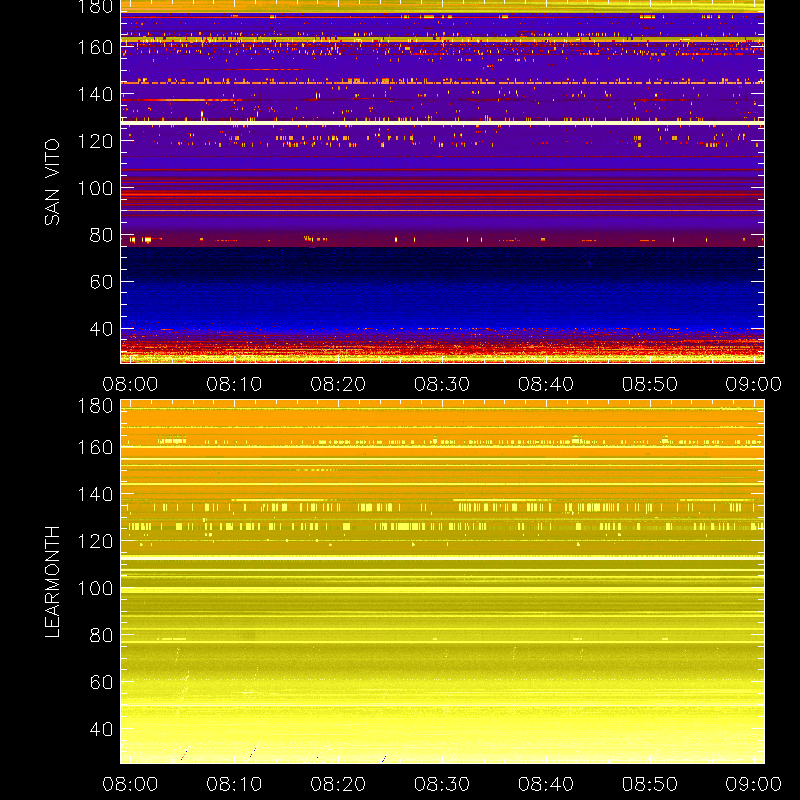Image resolution: width=800 pixels, height=800 pixels.
Task: Click 08:30 time label under San Vito plot
Action: click(x=442, y=384)
